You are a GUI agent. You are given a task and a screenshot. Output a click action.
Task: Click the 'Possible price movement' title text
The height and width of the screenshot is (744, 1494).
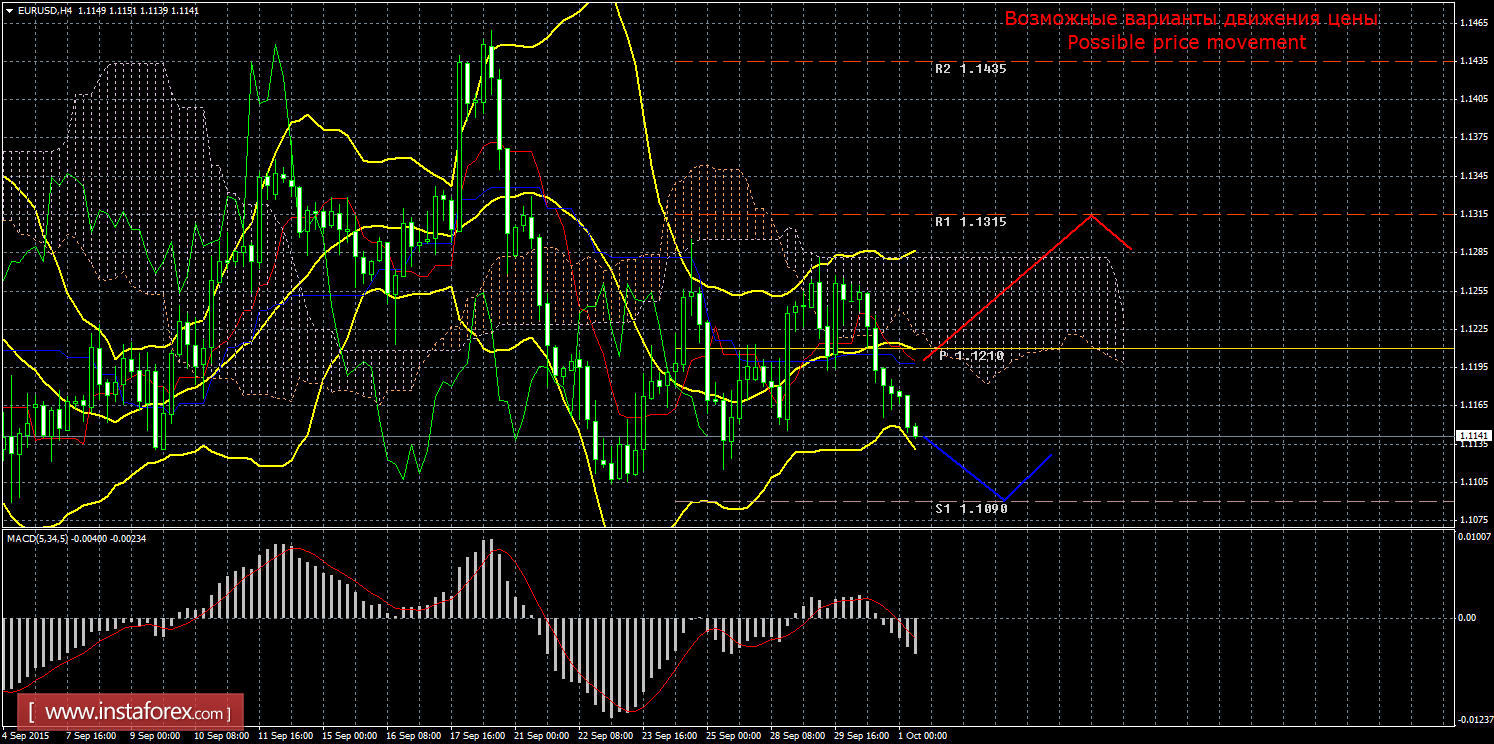click(1186, 43)
